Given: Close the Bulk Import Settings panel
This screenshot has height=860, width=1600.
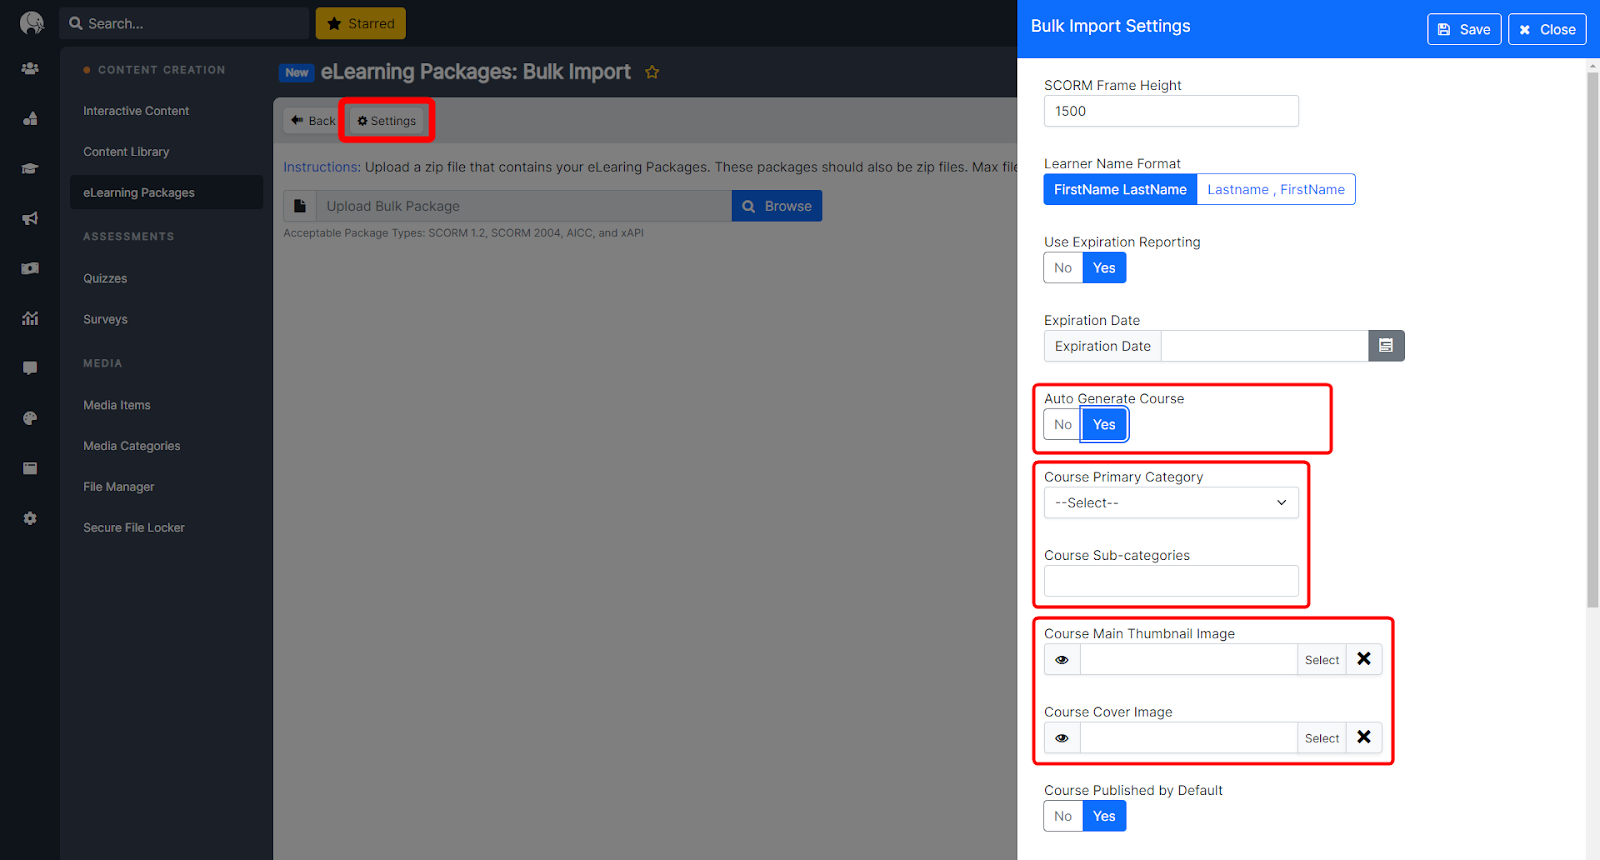Looking at the screenshot, I should coord(1547,29).
